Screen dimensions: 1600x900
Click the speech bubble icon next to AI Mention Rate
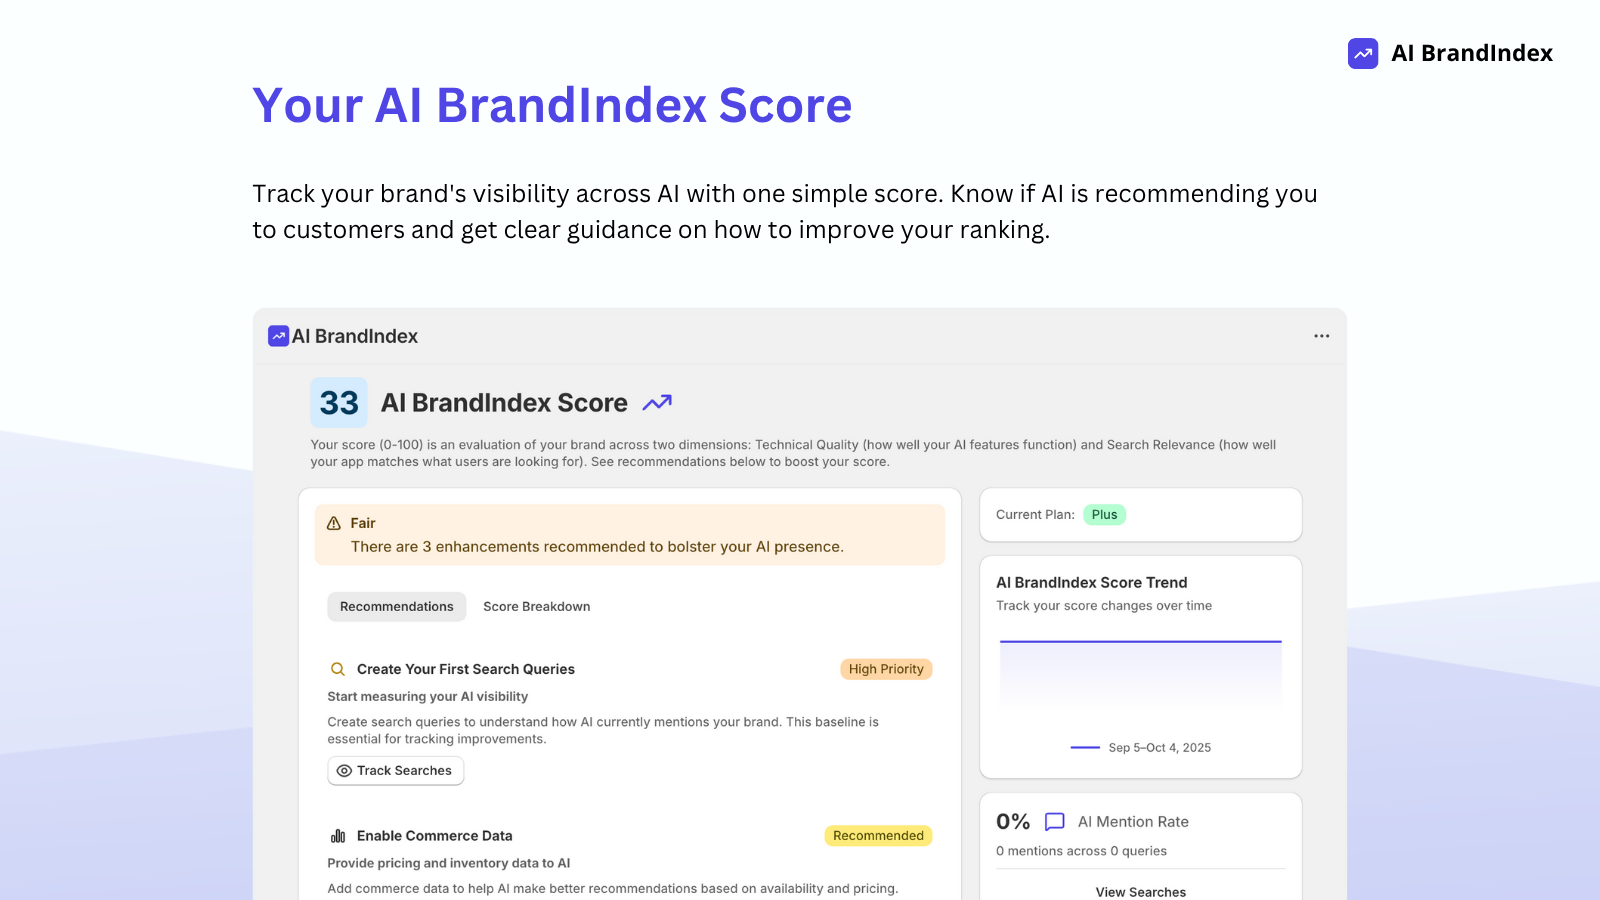click(x=1055, y=821)
